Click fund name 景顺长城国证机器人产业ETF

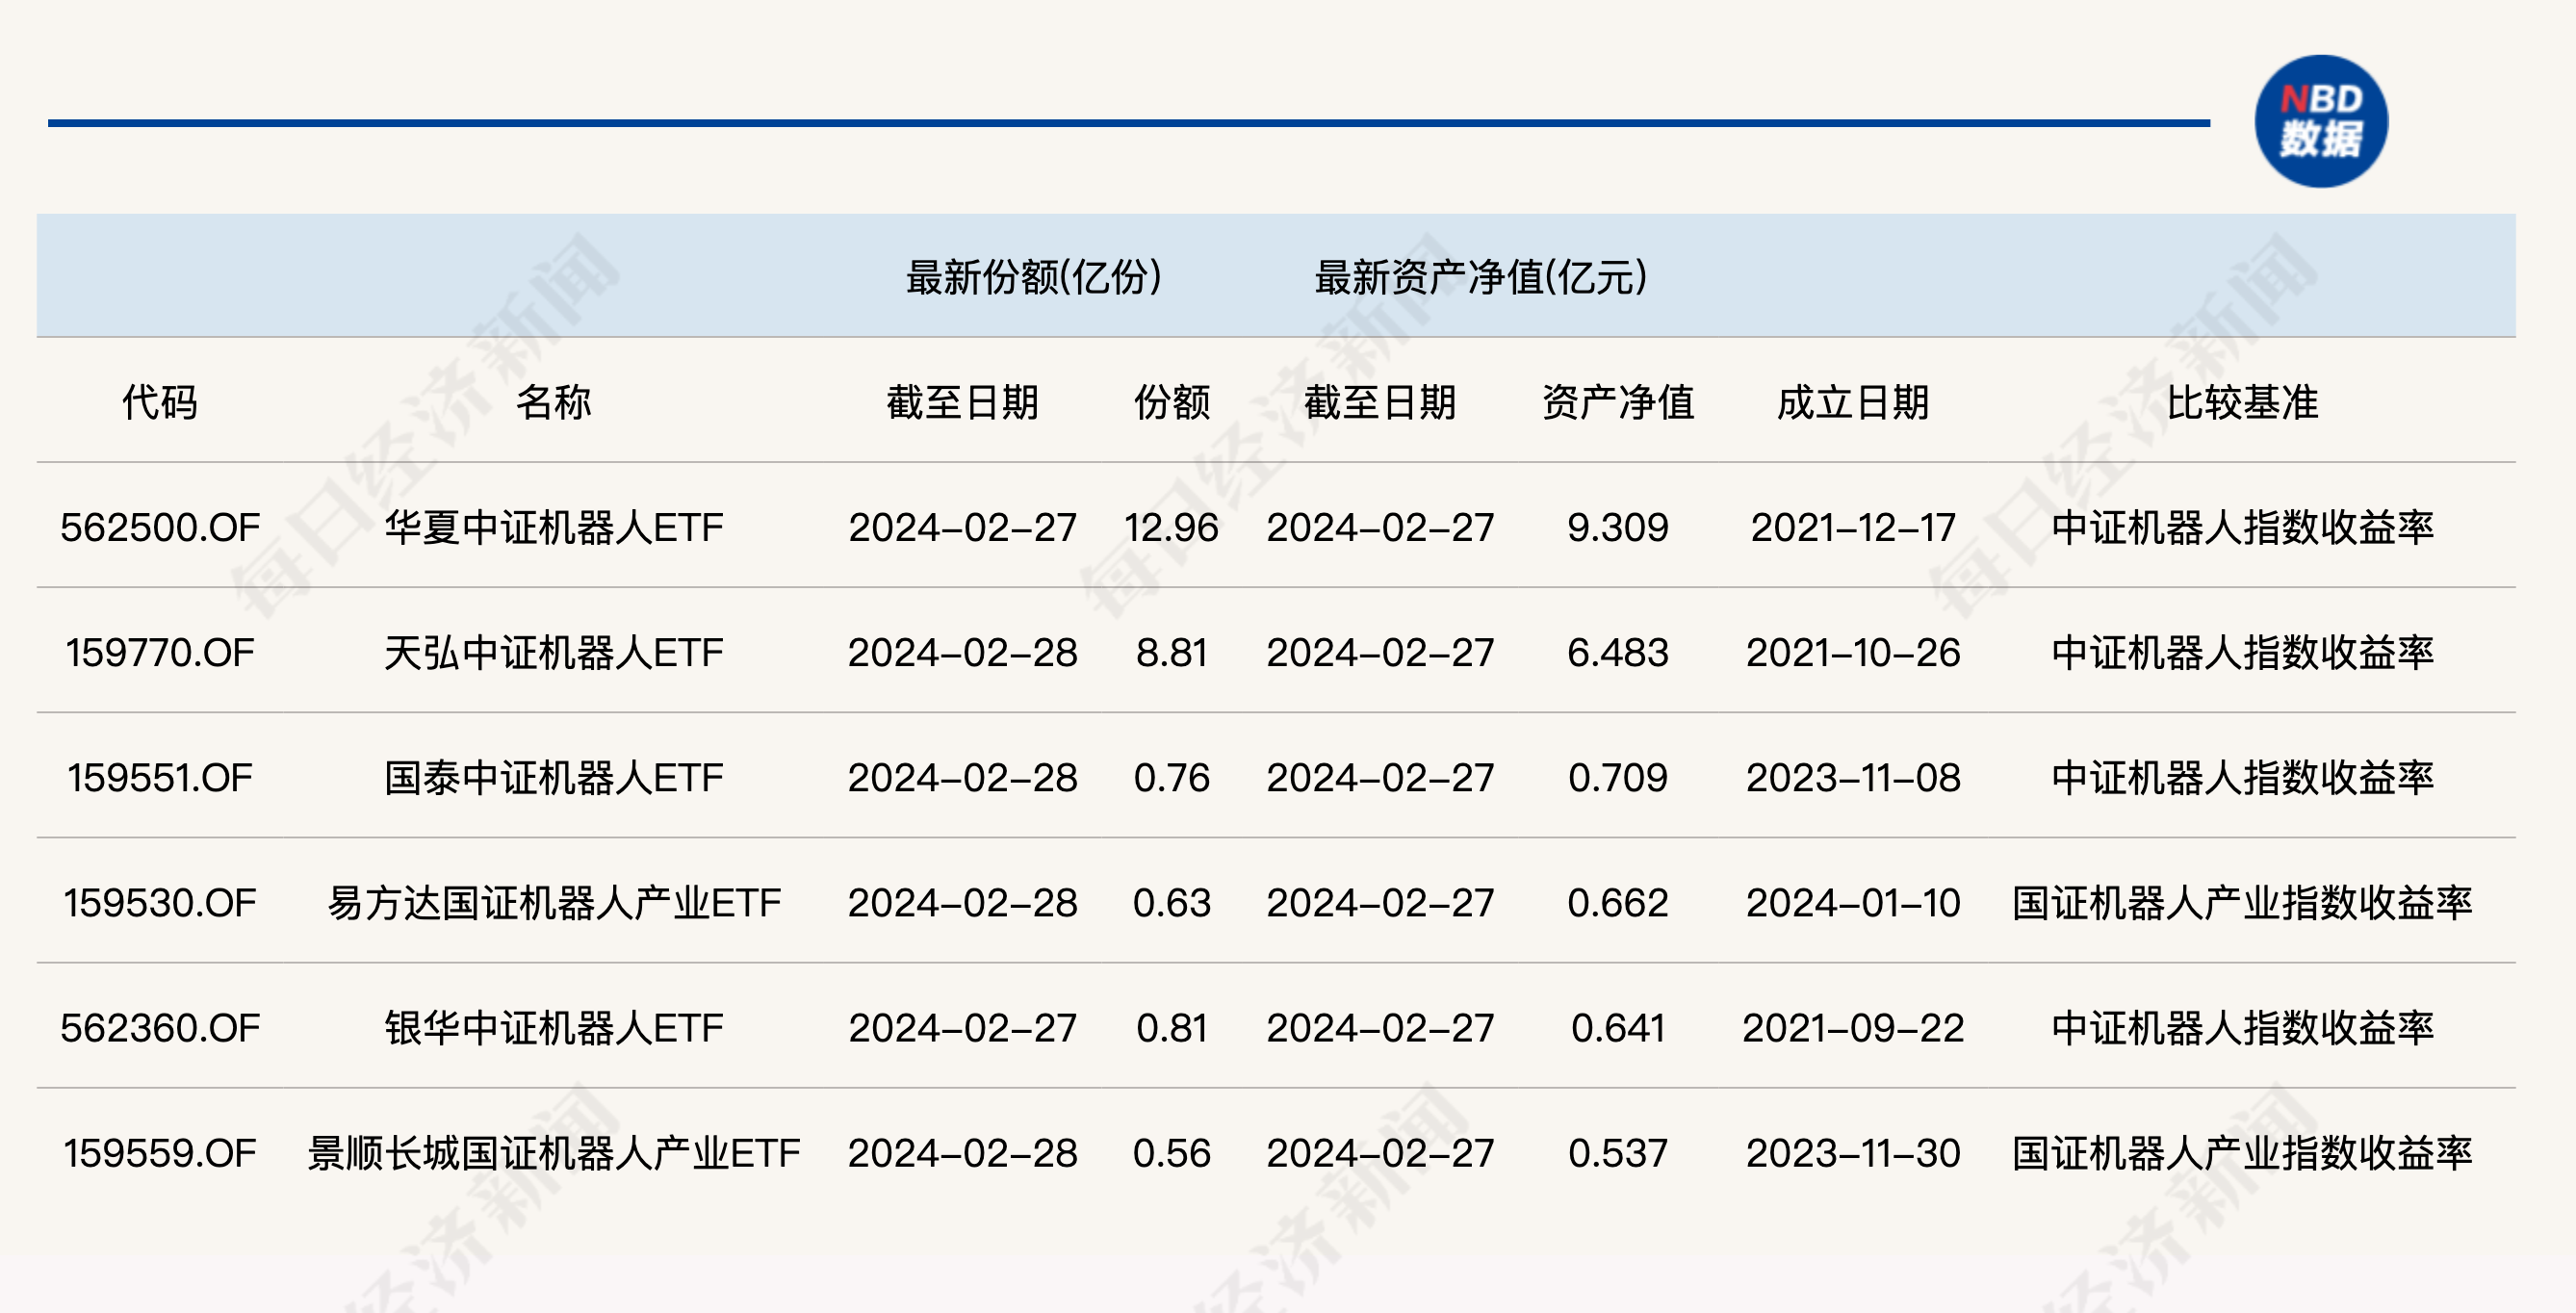click(x=554, y=1152)
